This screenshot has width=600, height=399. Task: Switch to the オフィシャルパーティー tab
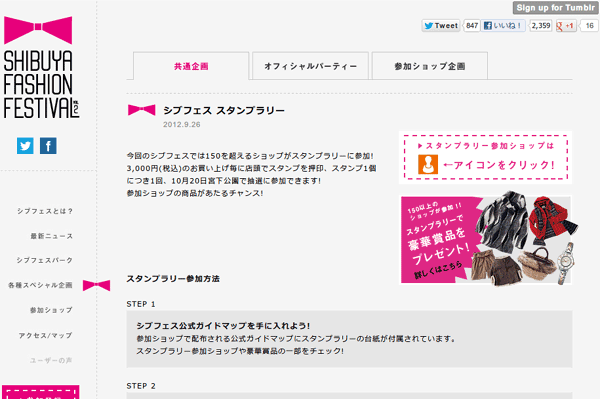coord(310,66)
